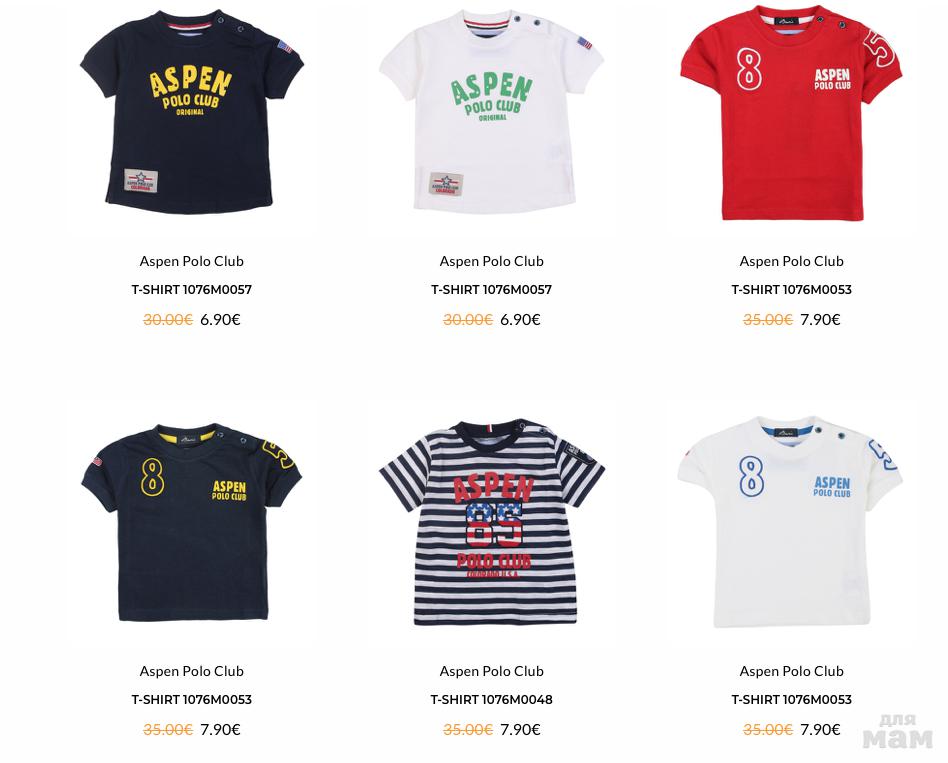Click T-SHIRT 1076M0053 title under red shirt
This screenshot has width=948, height=763.
[791, 290]
